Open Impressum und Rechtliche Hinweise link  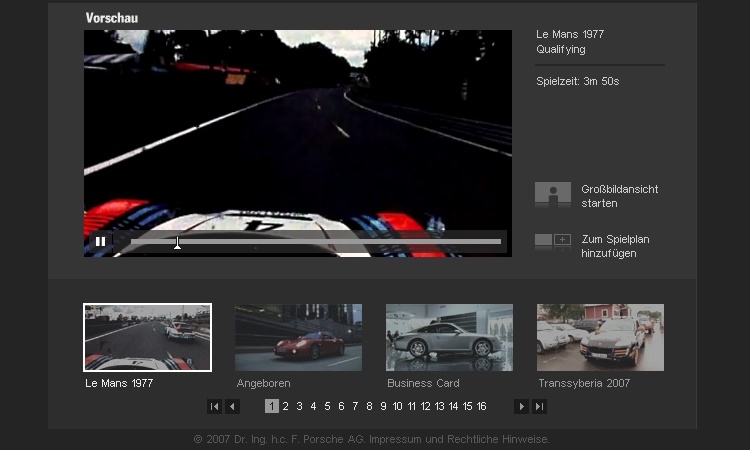(459, 439)
